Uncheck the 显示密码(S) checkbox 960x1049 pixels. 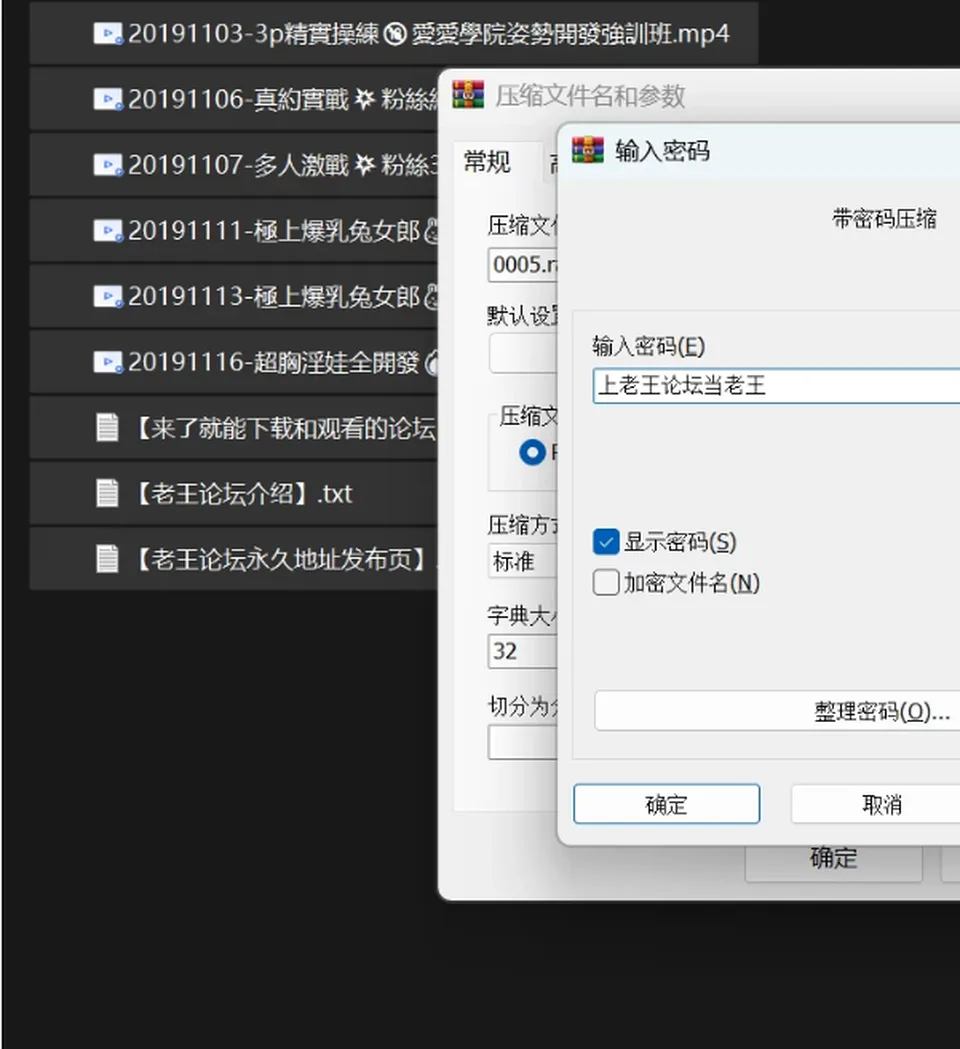606,542
